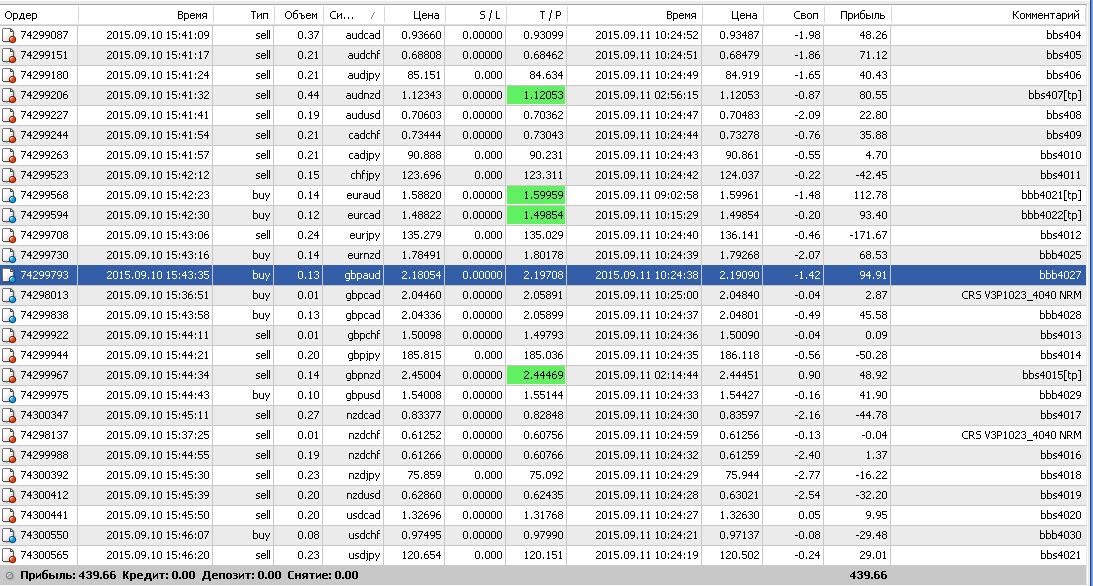The height and width of the screenshot is (586, 1093).
Task: Click profit value 94.91
Action: [873, 275]
